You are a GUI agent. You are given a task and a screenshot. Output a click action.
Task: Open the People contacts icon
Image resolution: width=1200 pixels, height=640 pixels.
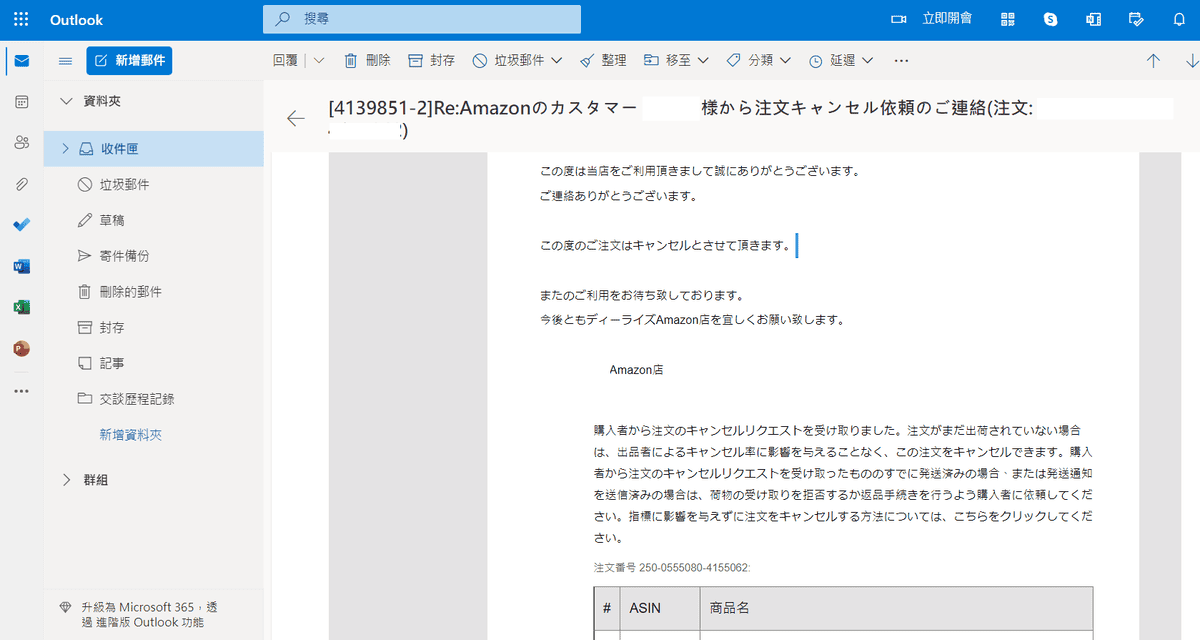21,143
